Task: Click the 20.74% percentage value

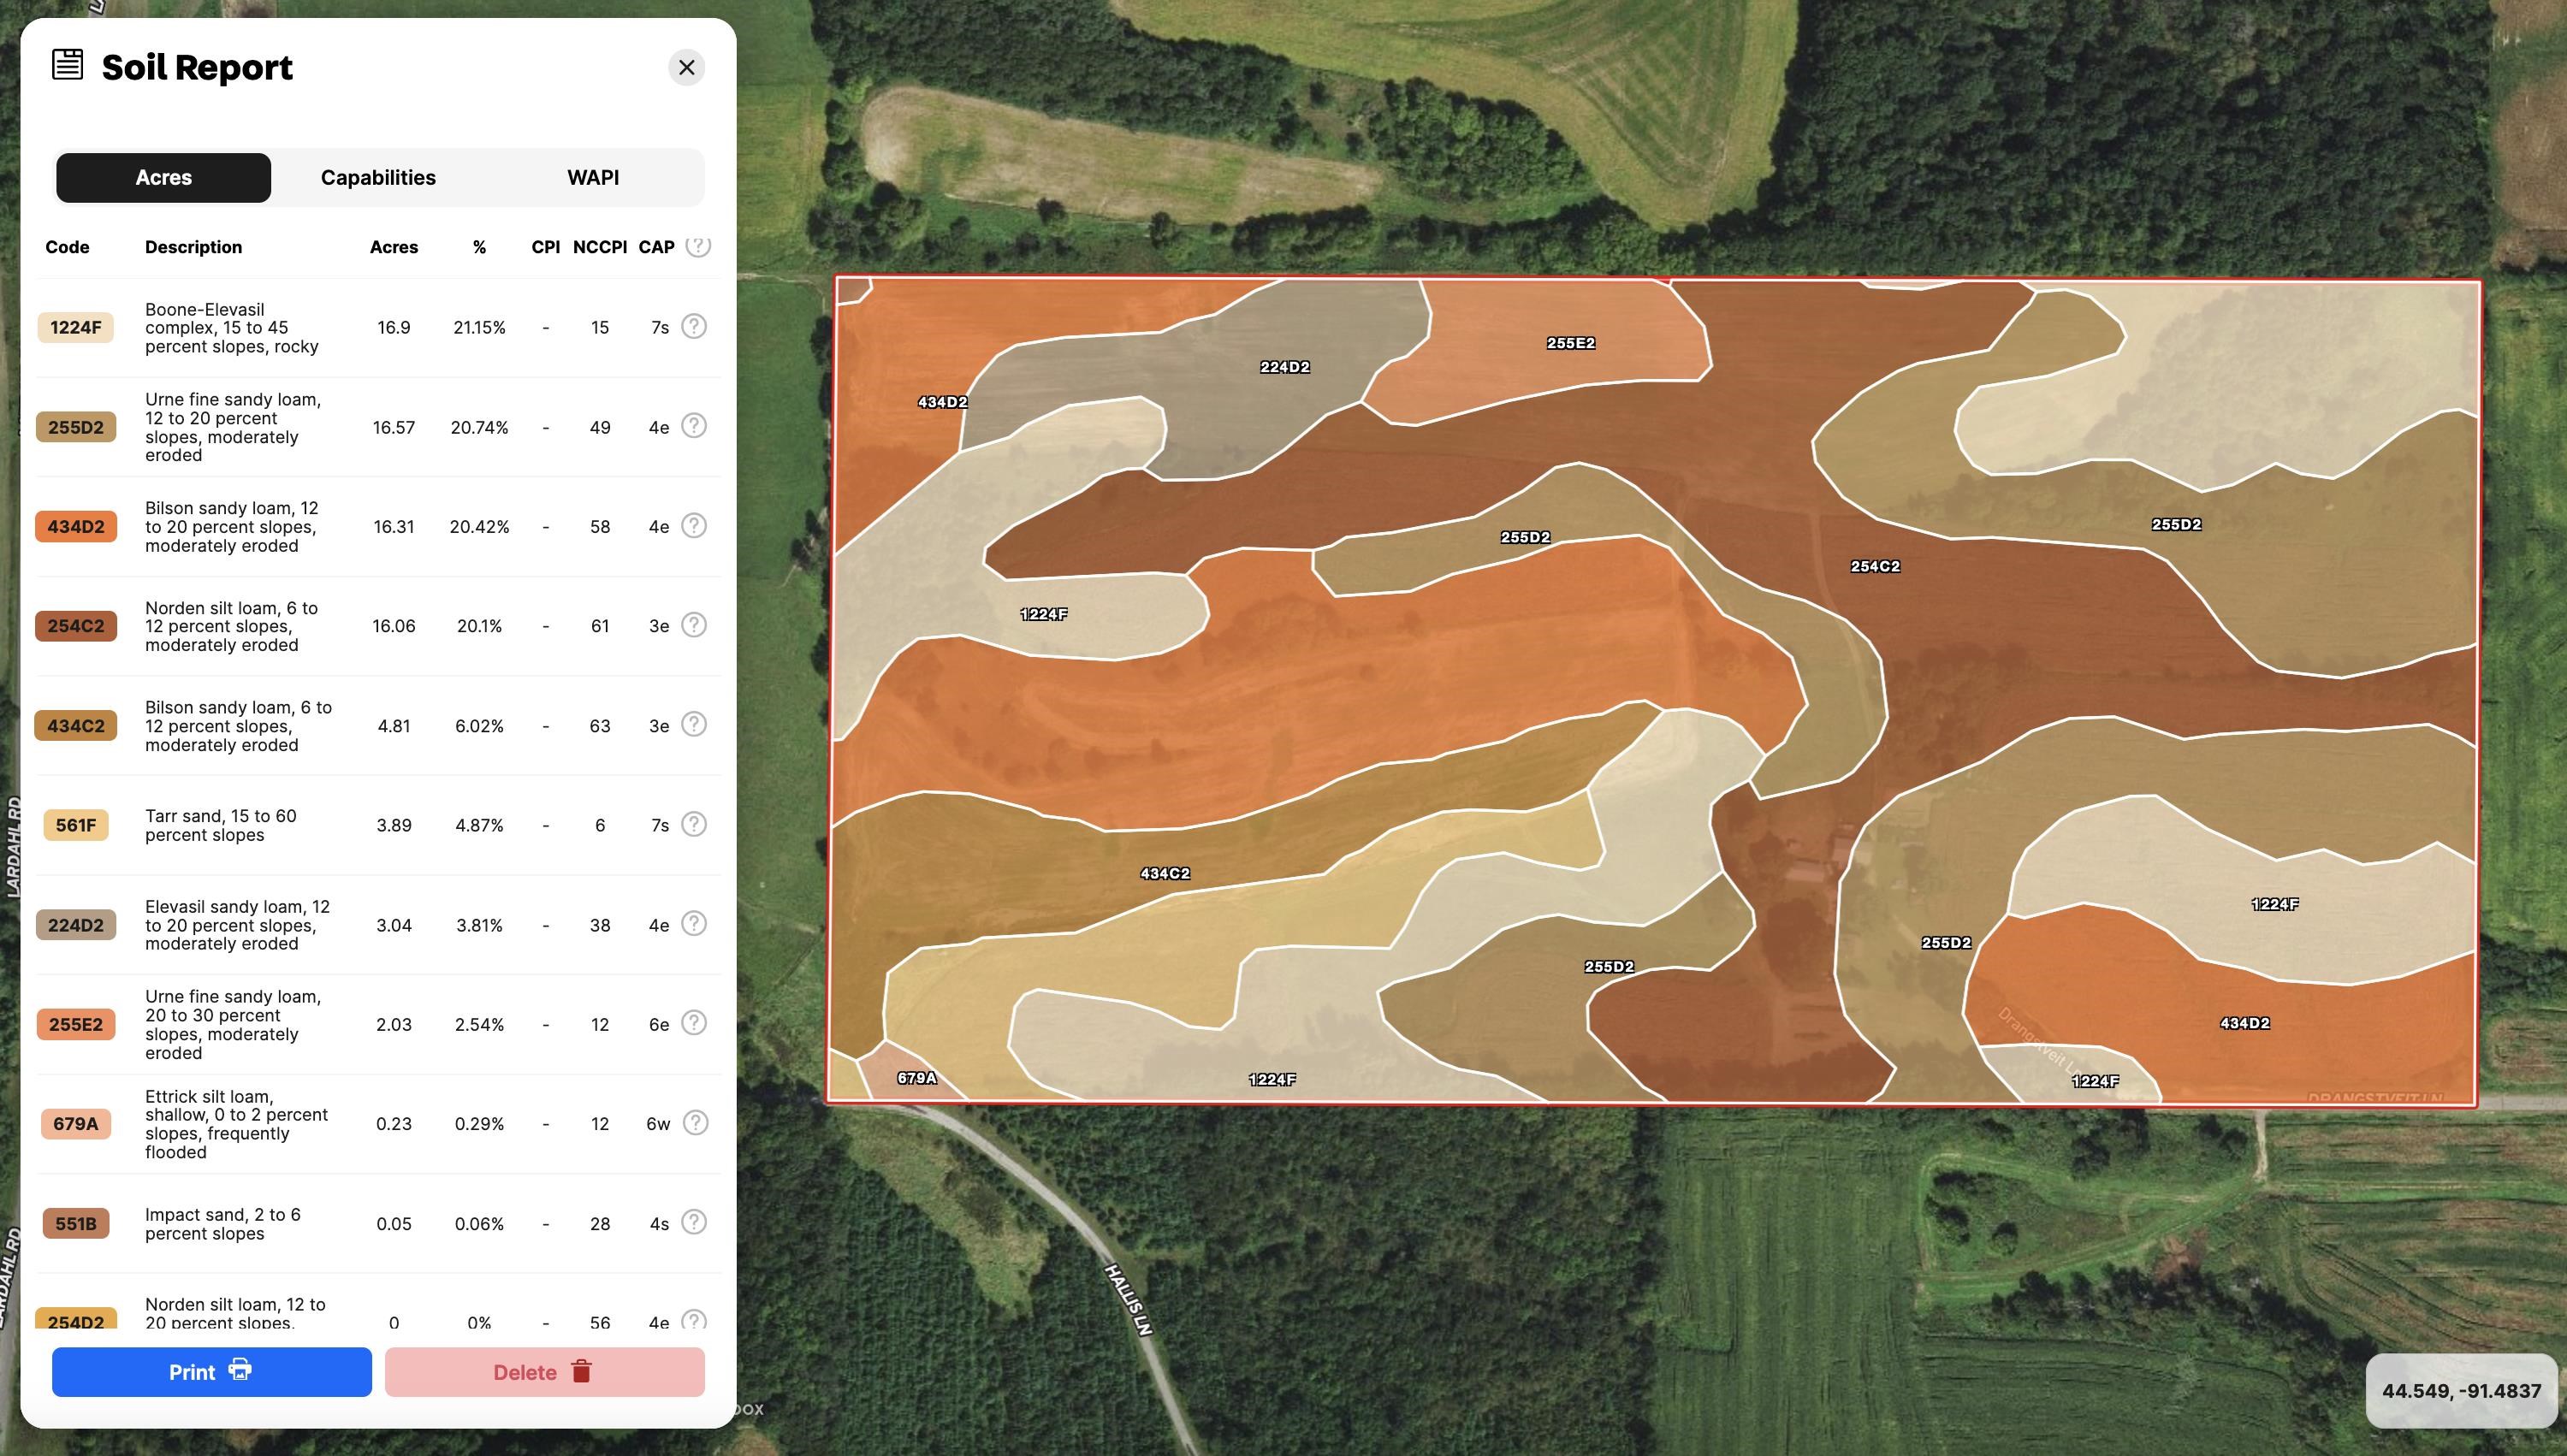Action: coord(479,427)
